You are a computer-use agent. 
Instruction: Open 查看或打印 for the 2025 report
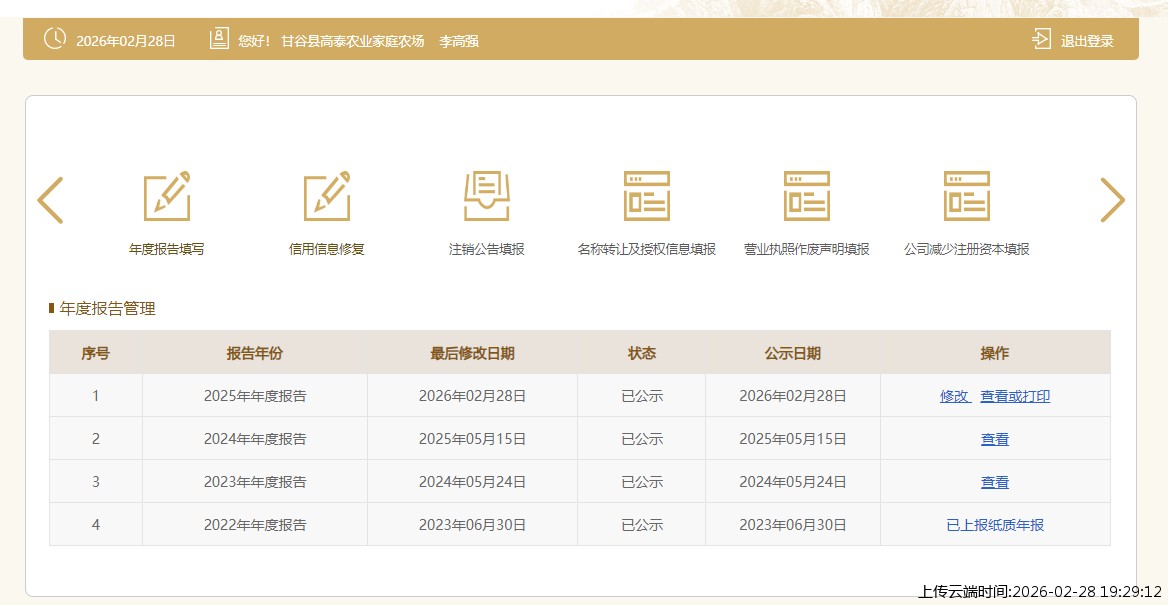(1015, 396)
